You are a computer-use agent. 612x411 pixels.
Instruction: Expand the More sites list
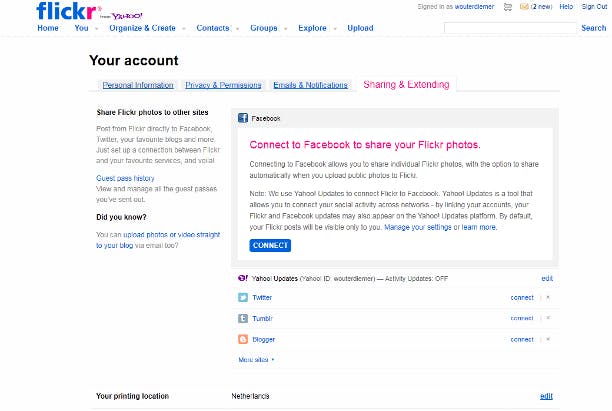256,359
